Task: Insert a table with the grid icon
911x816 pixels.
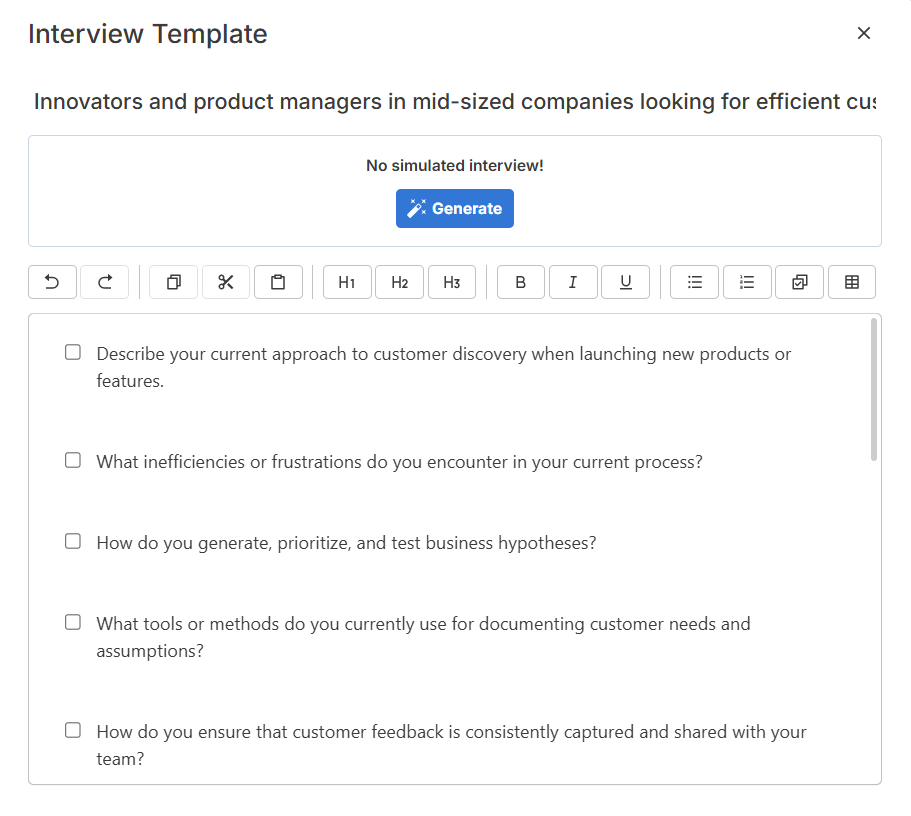Action: (x=852, y=282)
